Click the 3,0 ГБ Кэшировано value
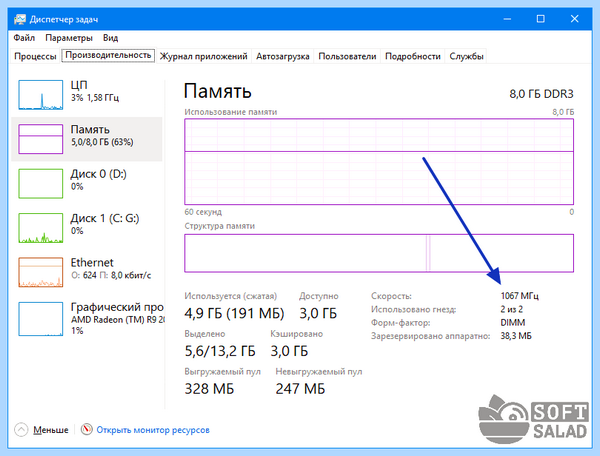This screenshot has height=456, width=600. (x=289, y=351)
